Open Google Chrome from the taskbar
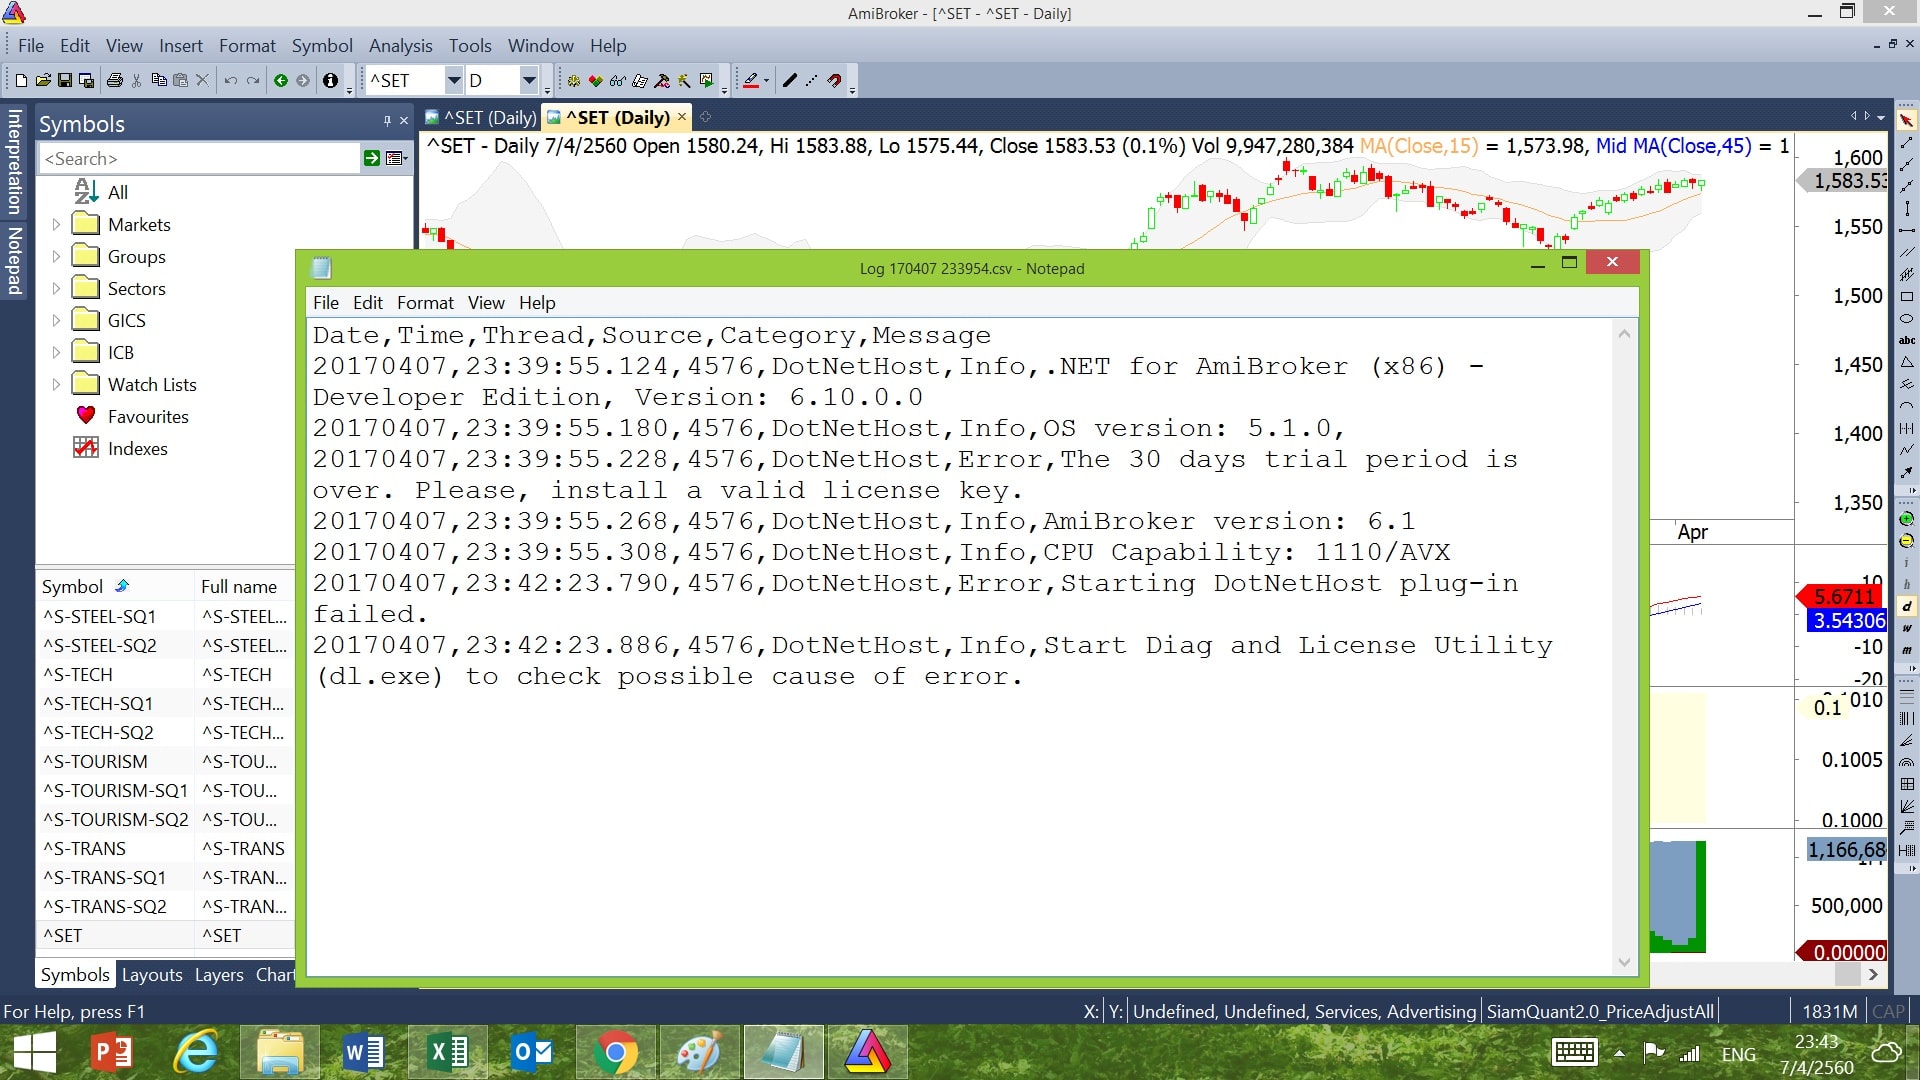Screen dimensions: 1920x1080 click(615, 1053)
